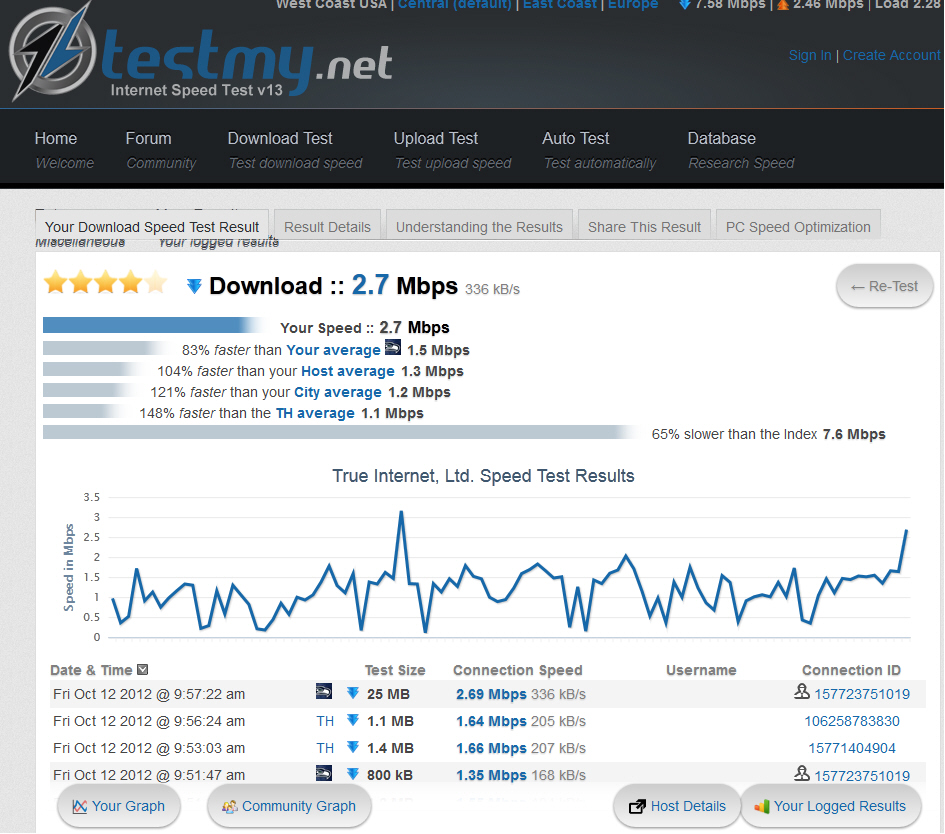Click the TH country link in the 9:56:24 am row
Viewport: 945px width, 834px height.
(325, 721)
